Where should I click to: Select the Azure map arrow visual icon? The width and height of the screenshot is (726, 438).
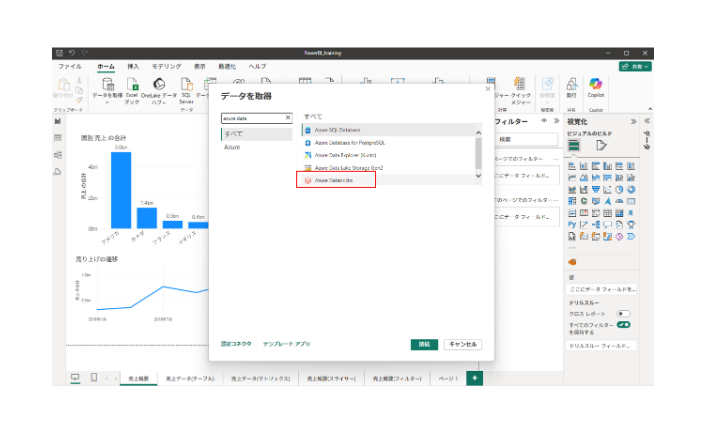click(x=607, y=201)
